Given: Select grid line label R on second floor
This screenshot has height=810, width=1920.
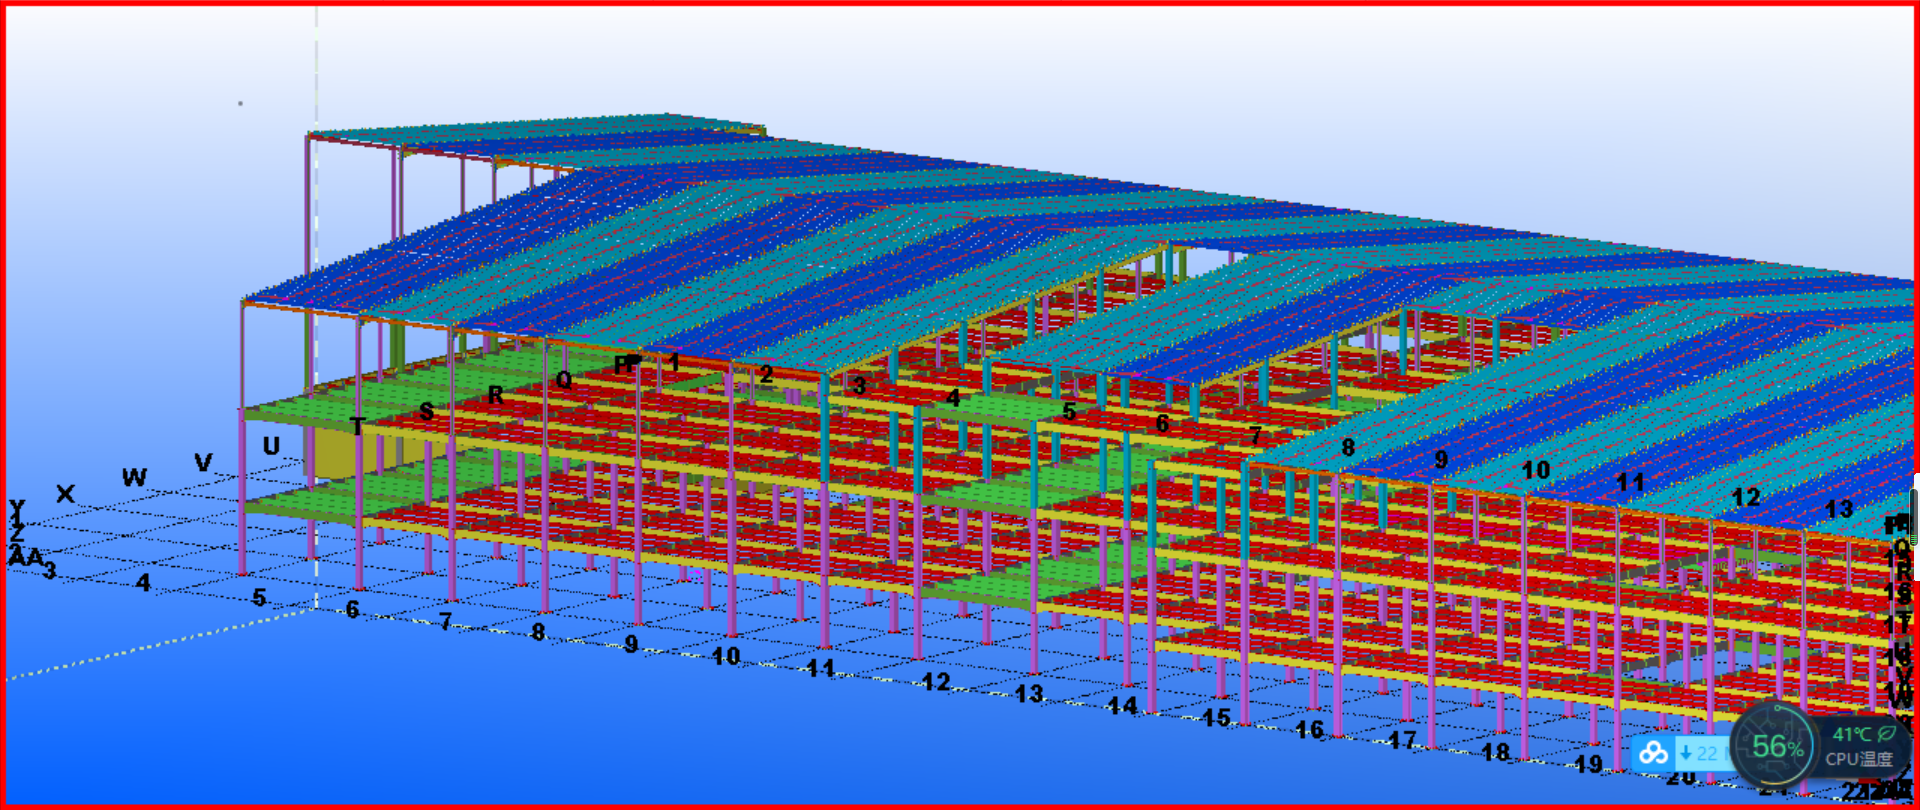Looking at the screenshot, I should (495, 395).
